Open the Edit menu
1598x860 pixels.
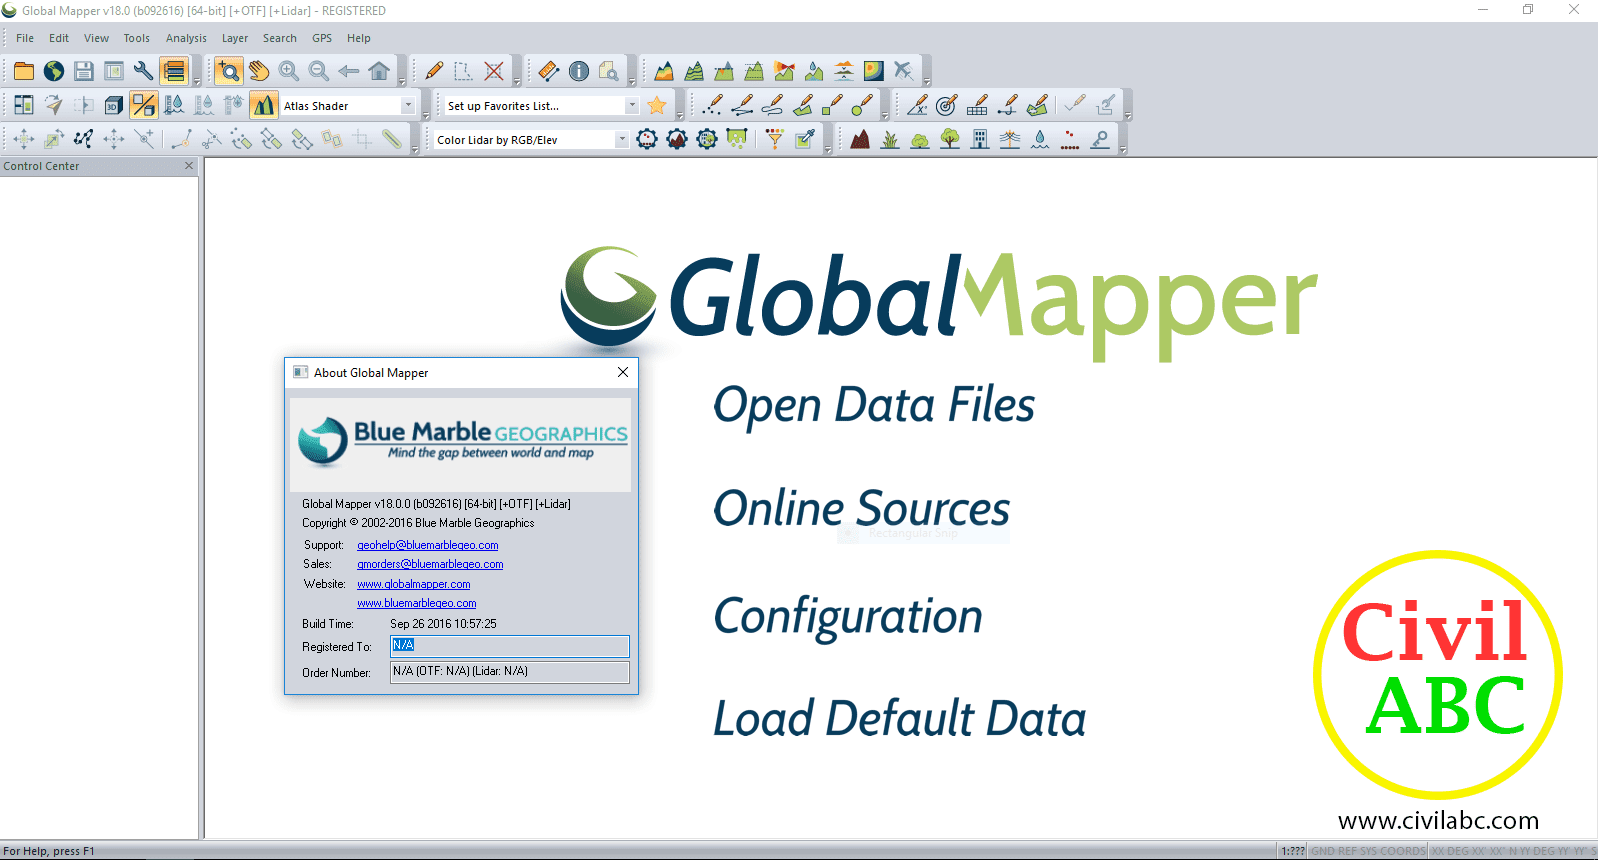(59, 38)
